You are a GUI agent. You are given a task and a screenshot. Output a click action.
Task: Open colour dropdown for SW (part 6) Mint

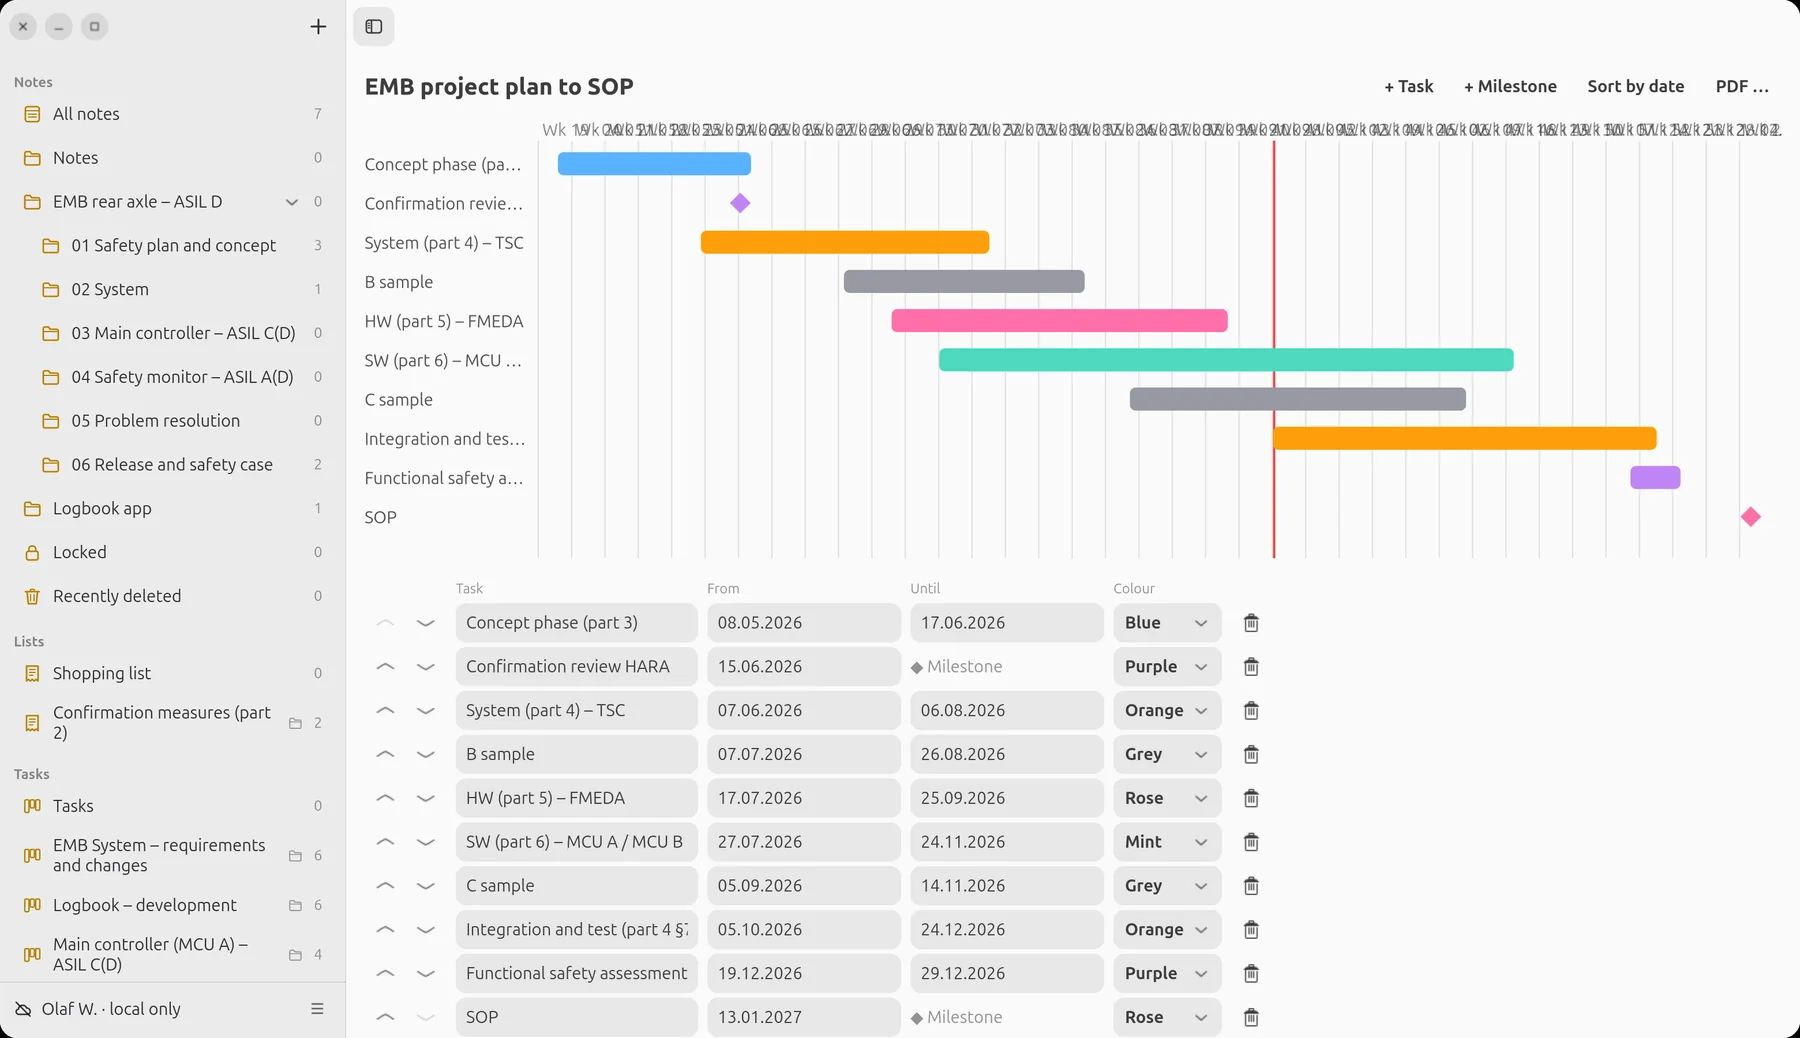coord(1167,842)
